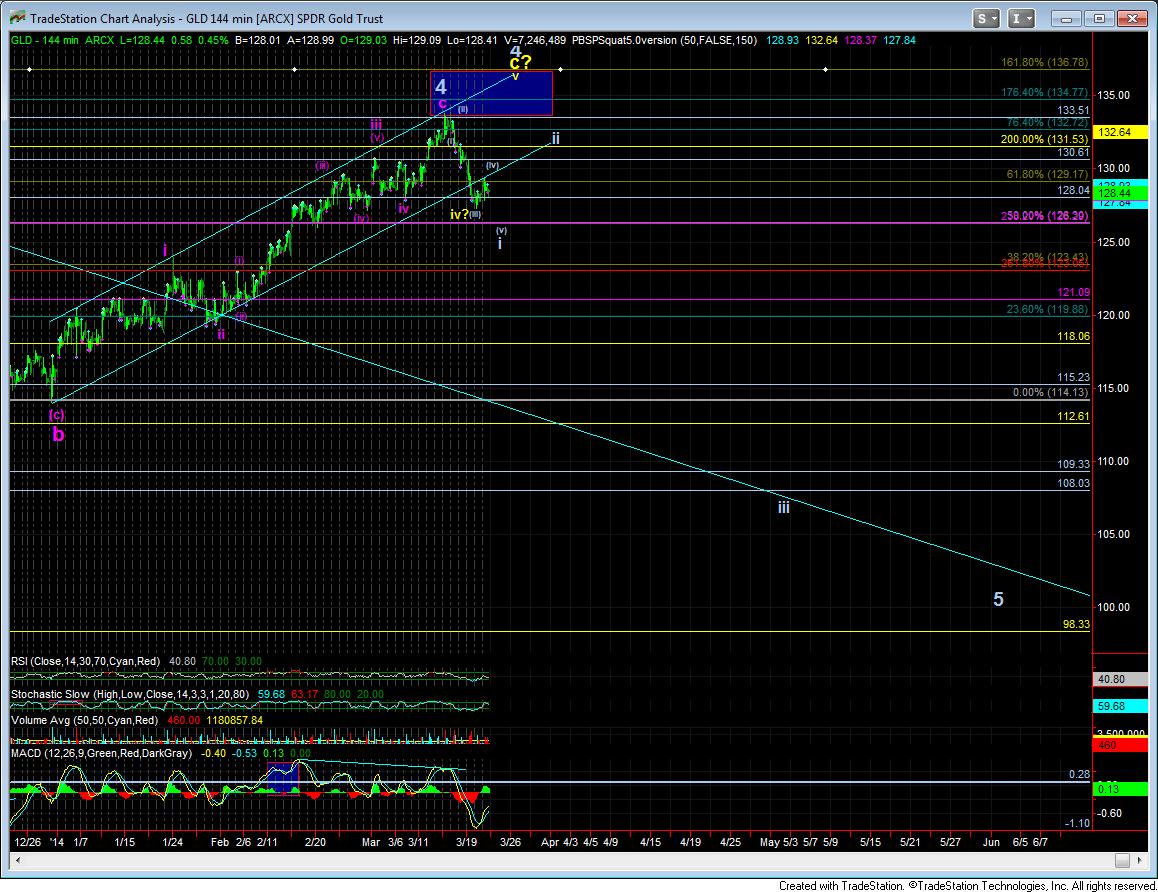Click the blue target box near wave 4
The width and height of the screenshot is (1158, 892).
(x=491, y=93)
